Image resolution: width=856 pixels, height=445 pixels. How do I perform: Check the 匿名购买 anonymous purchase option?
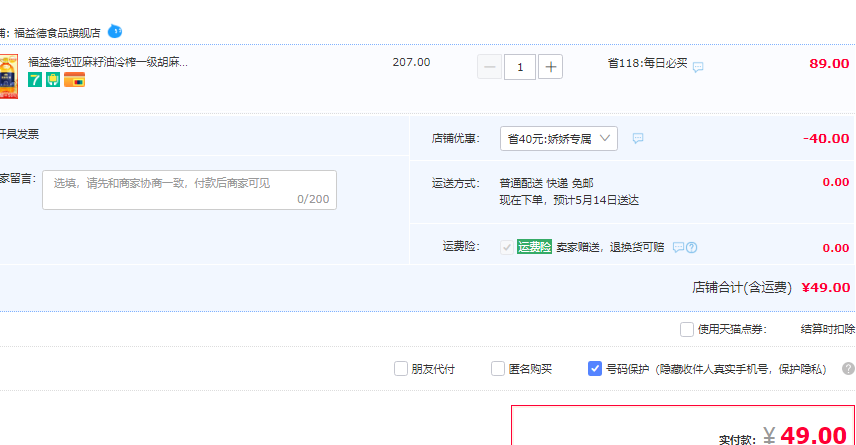click(x=498, y=369)
